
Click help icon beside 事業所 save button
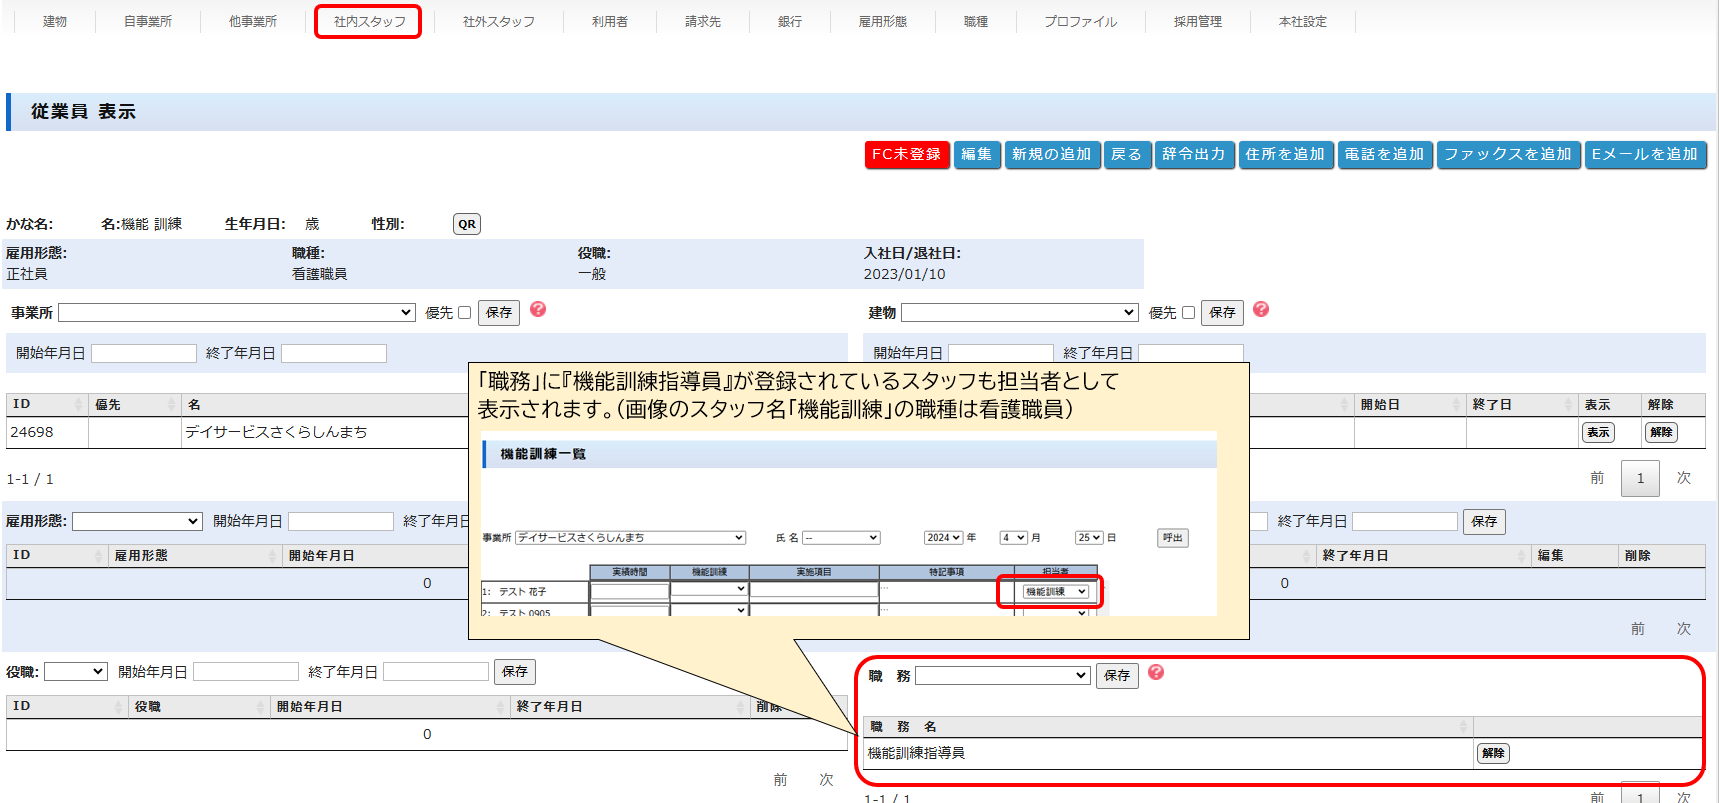(538, 310)
